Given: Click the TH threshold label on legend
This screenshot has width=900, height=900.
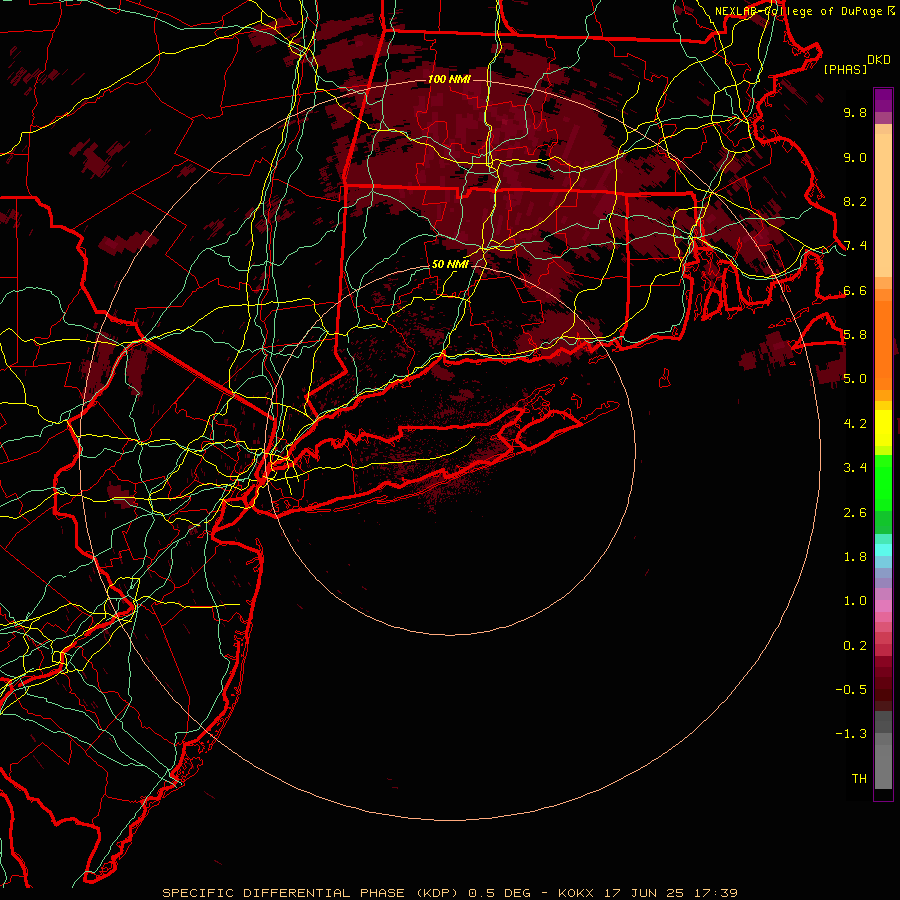Looking at the screenshot, I should coord(859,778).
